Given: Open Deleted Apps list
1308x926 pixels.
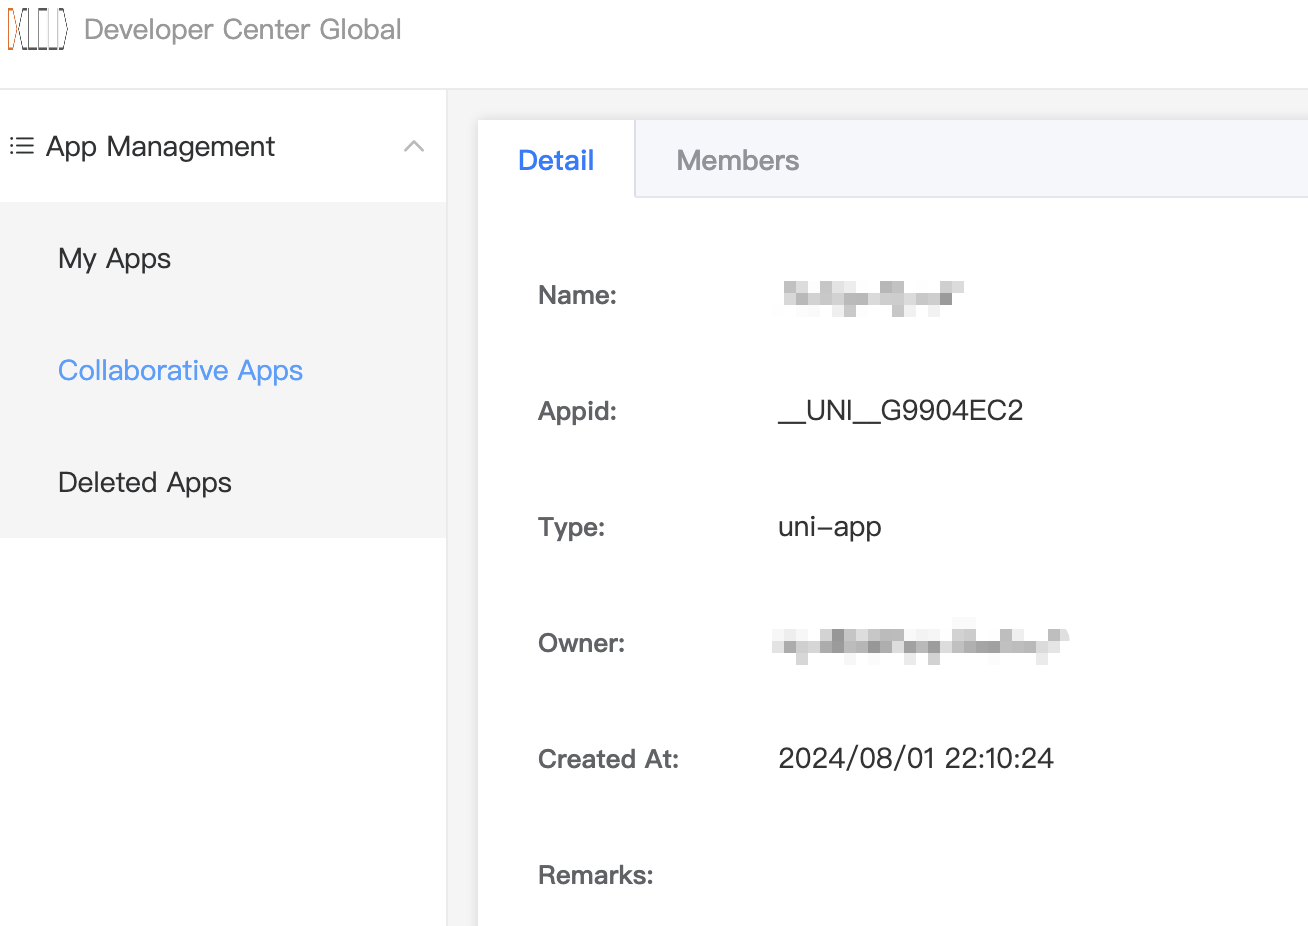Looking at the screenshot, I should click(x=145, y=483).
